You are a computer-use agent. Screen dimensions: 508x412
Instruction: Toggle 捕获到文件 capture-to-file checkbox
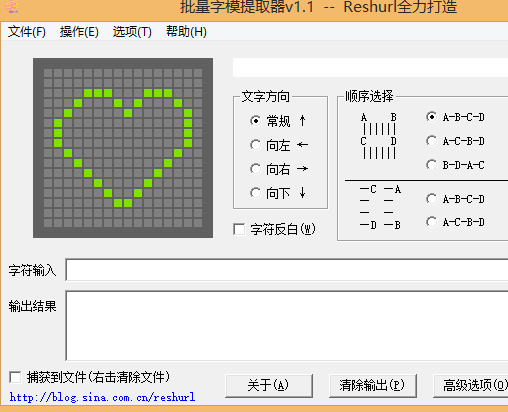(15, 377)
